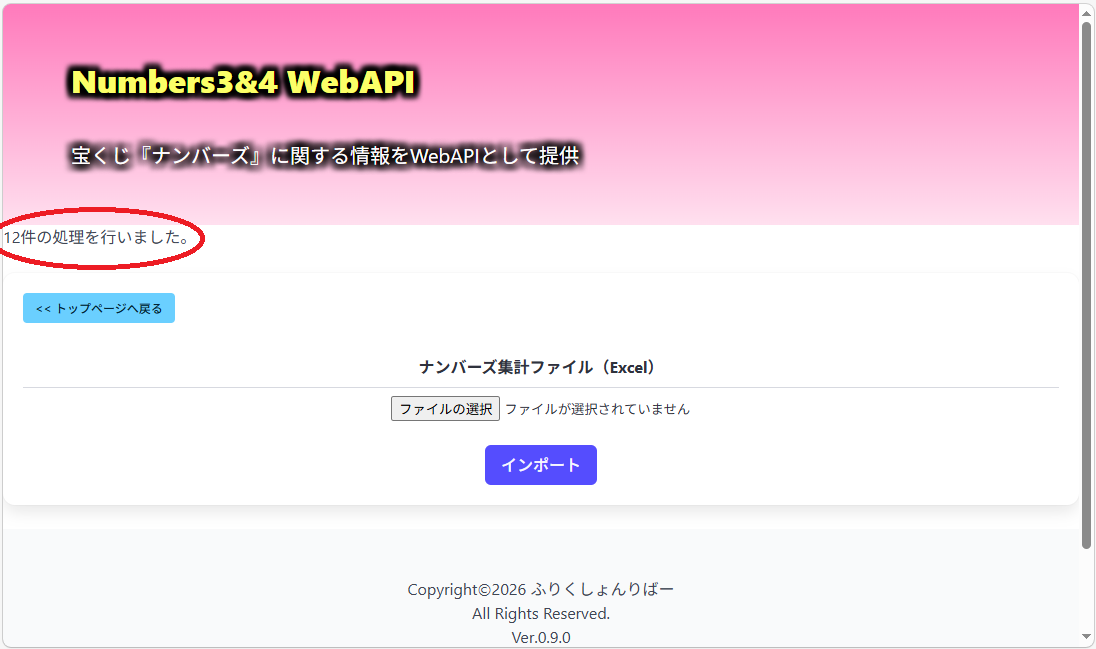The height and width of the screenshot is (649, 1096).
Task: Click the ファイルが選択されていません label
Action: 597,409
